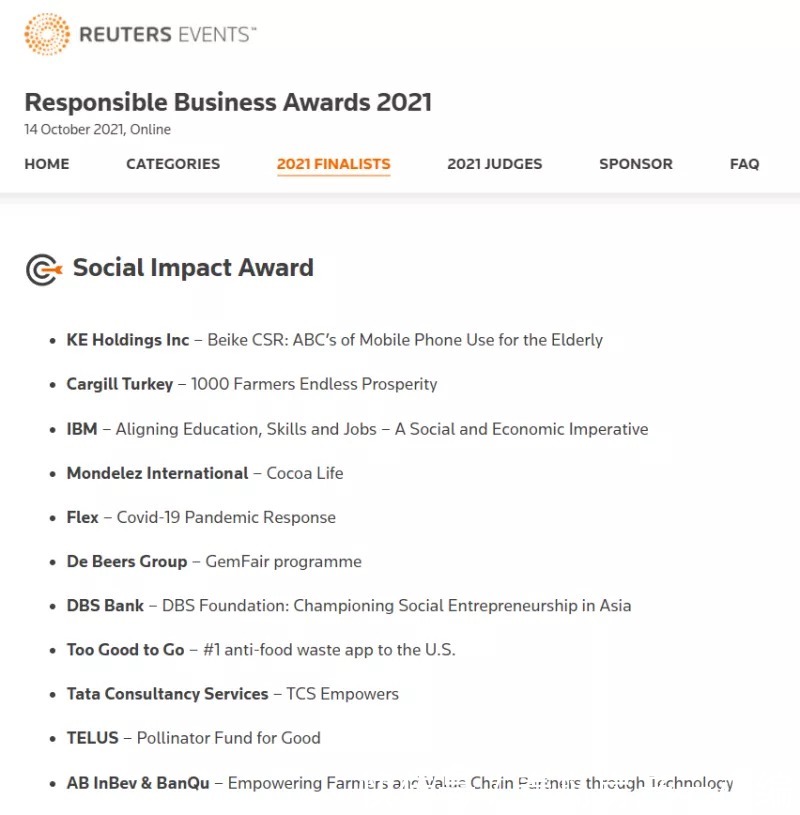This screenshot has height=815, width=800.
Task: Click the IBM finalist entry
Action: [x=357, y=429]
